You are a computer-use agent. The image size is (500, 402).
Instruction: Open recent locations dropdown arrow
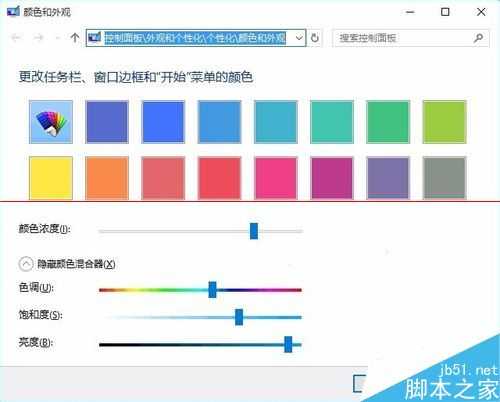coord(58,38)
